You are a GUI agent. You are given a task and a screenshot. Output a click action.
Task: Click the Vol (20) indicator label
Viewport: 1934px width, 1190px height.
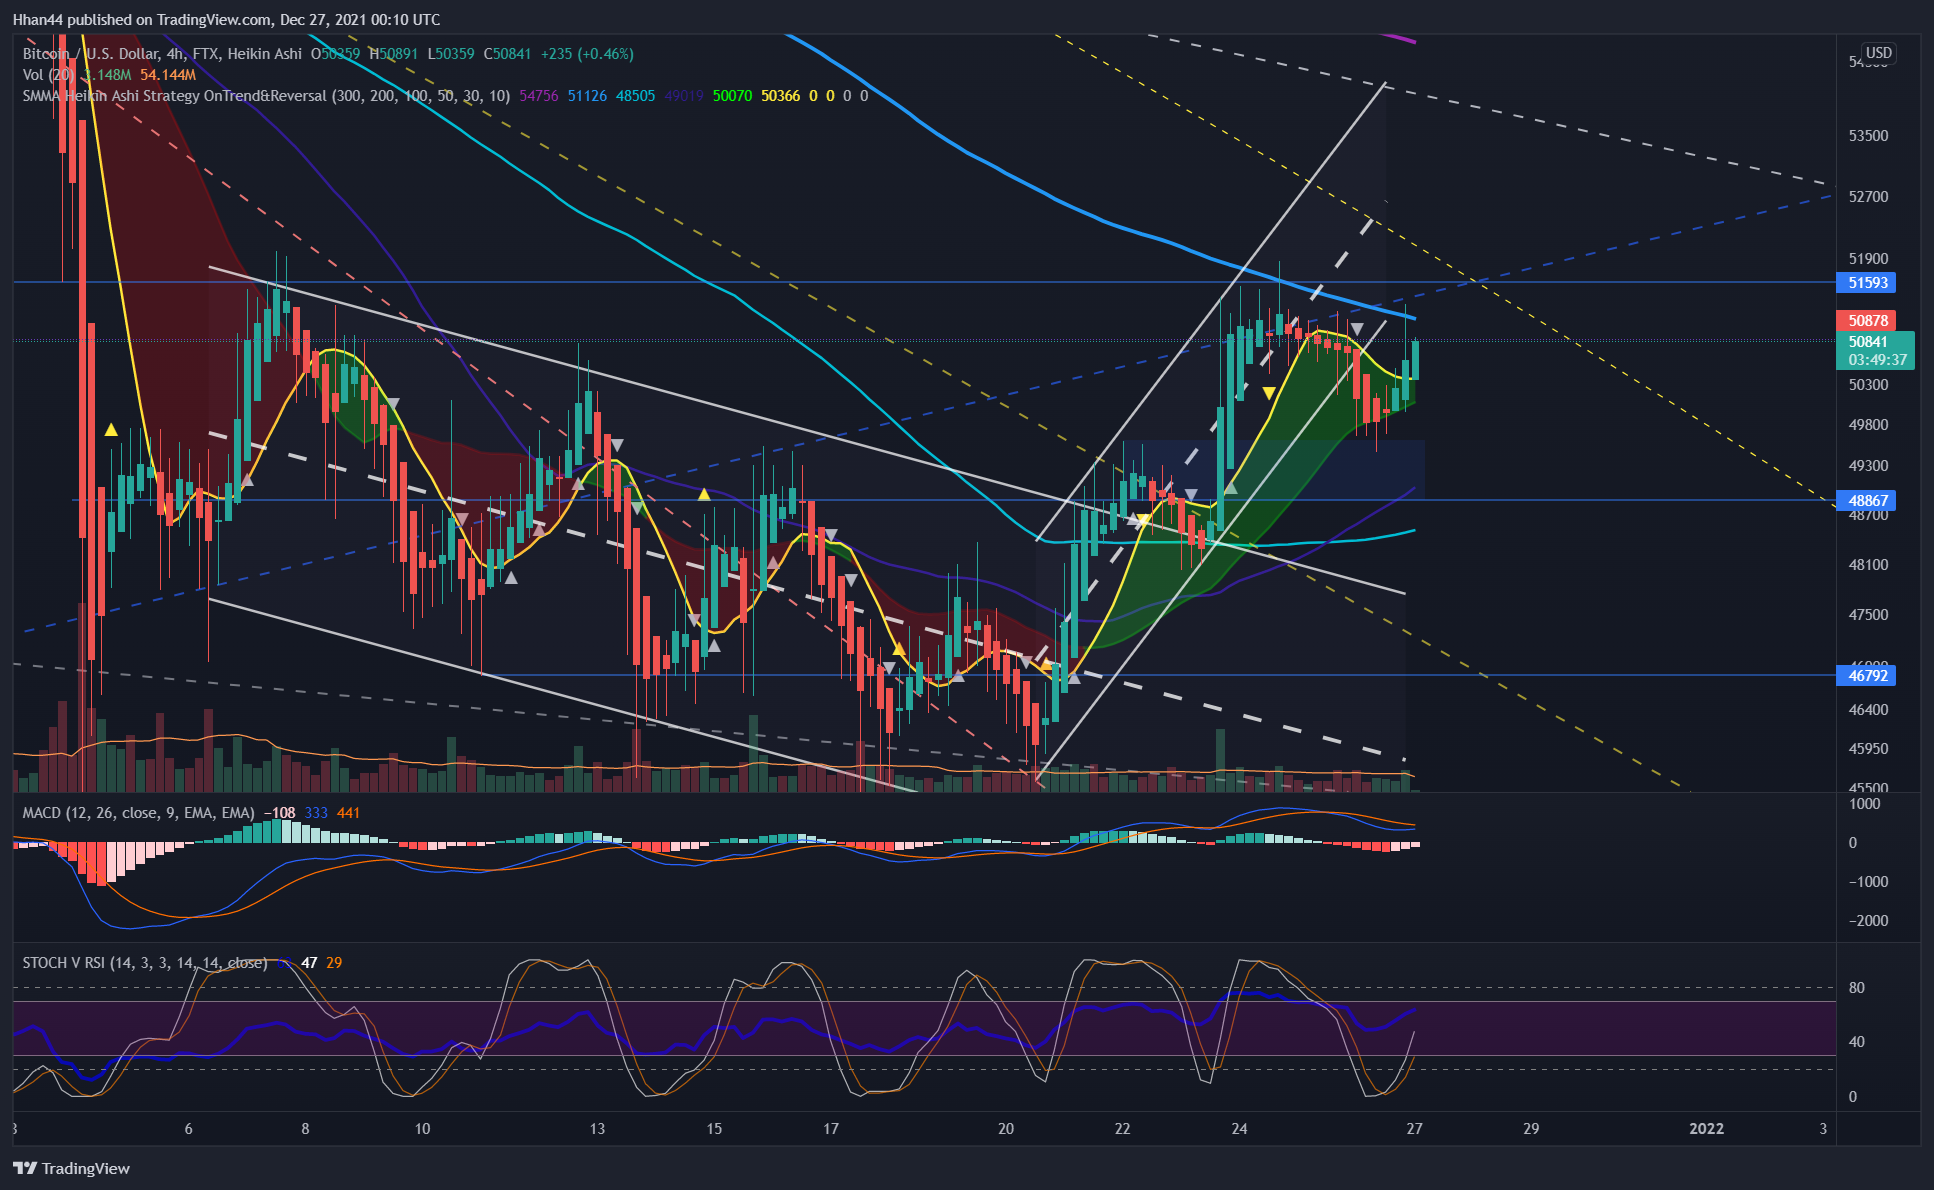point(48,75)
